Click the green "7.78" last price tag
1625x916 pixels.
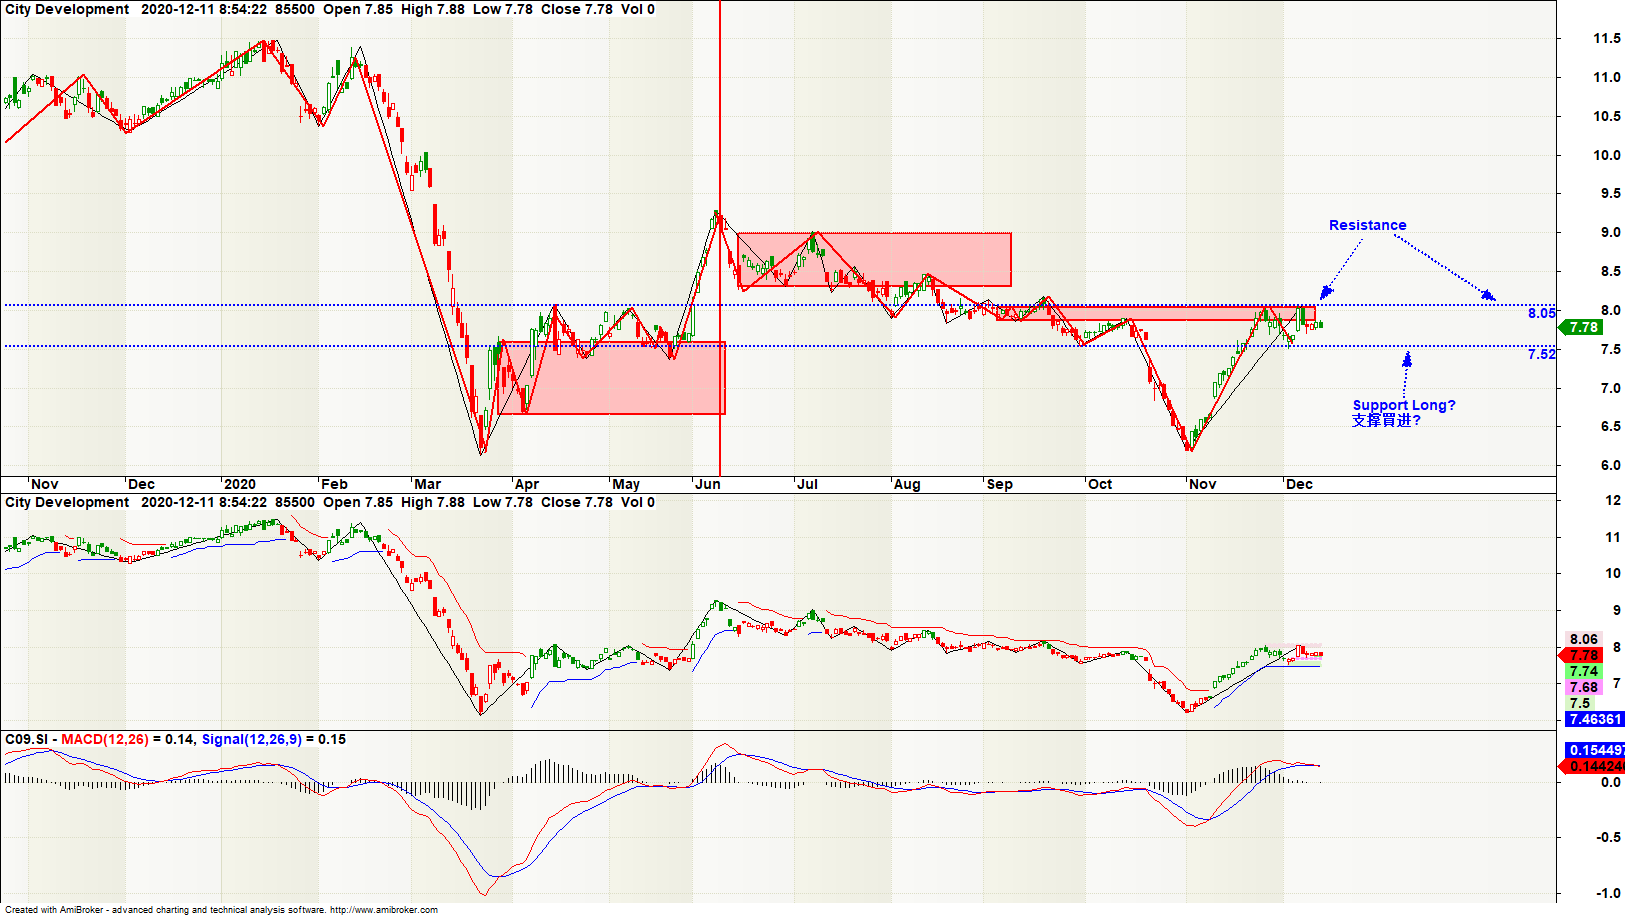point(1583,327)
